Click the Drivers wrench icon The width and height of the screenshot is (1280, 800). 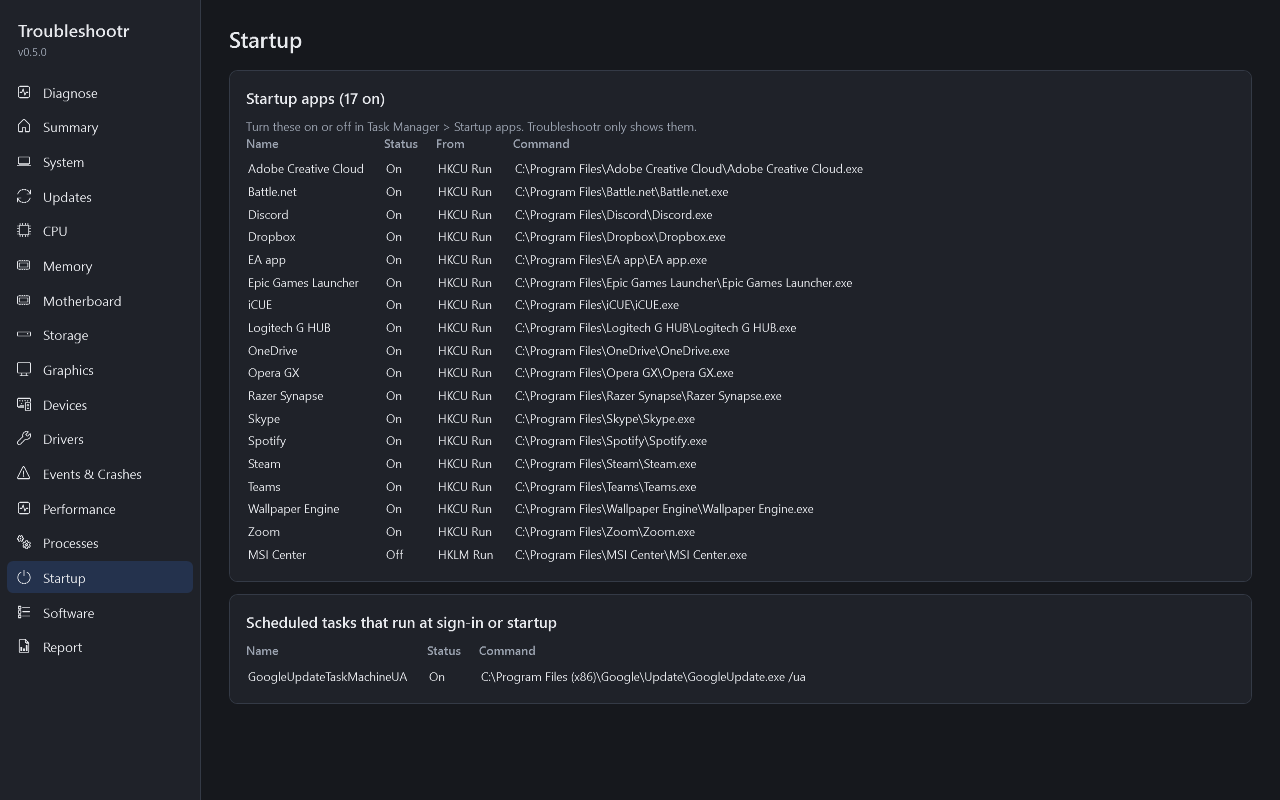24,439
